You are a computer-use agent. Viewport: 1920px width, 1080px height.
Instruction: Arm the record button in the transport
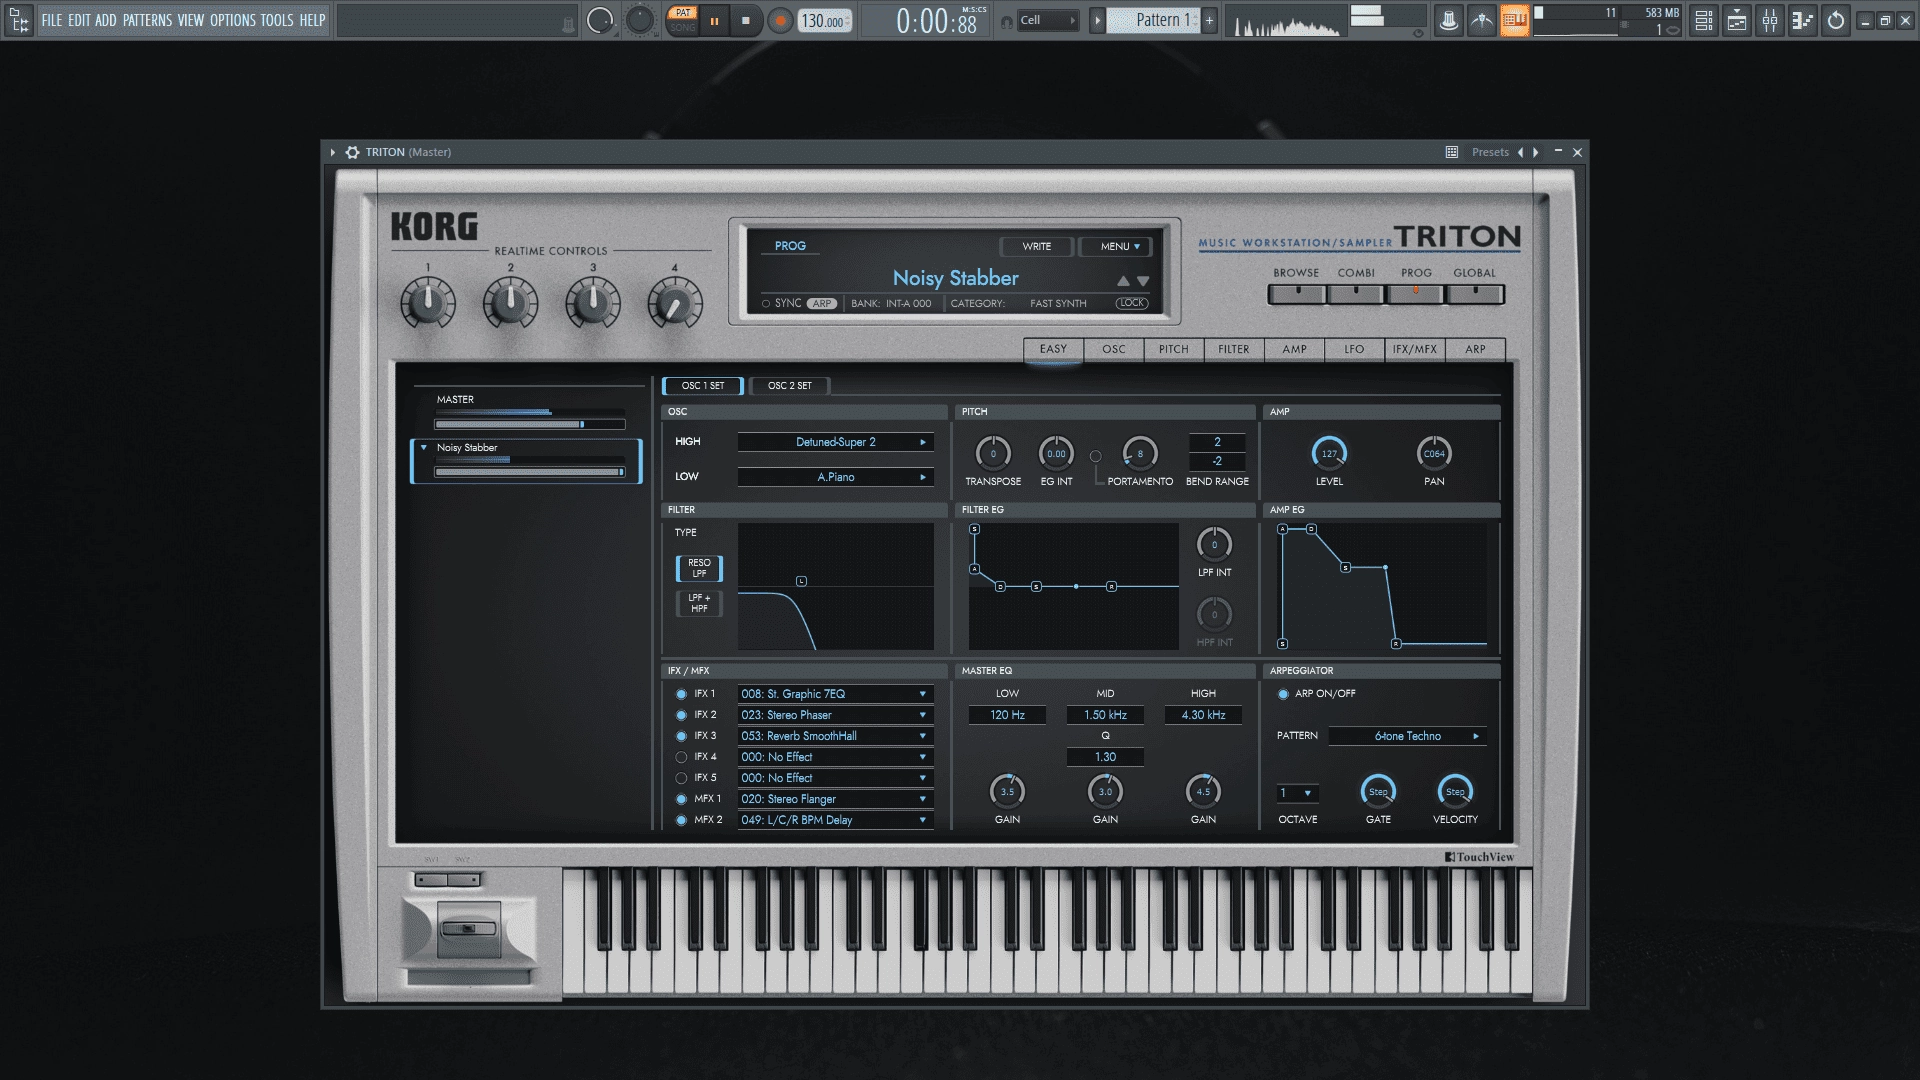pyautogui.click(x=780, y=21)
